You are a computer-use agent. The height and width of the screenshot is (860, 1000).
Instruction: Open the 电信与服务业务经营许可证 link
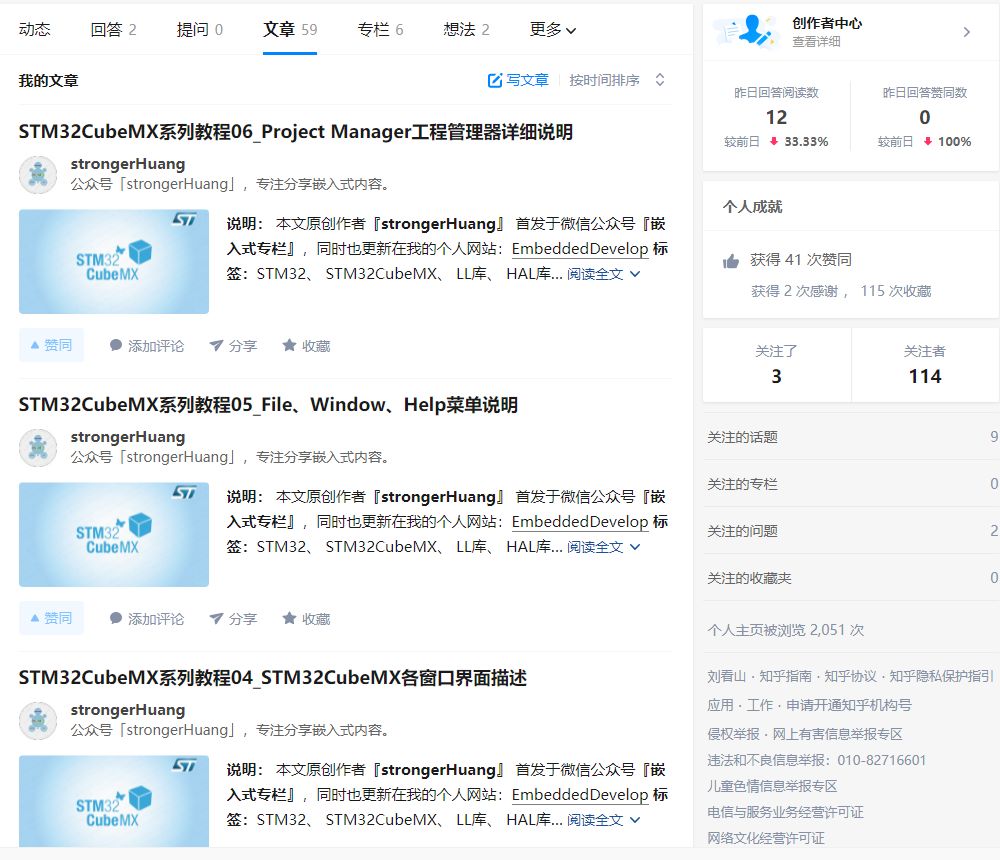click(785, 812)
